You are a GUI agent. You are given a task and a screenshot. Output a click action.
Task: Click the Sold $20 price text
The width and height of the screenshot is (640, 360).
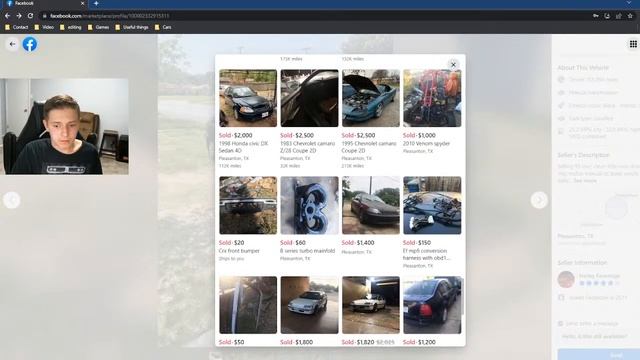[x=231, y=242]
